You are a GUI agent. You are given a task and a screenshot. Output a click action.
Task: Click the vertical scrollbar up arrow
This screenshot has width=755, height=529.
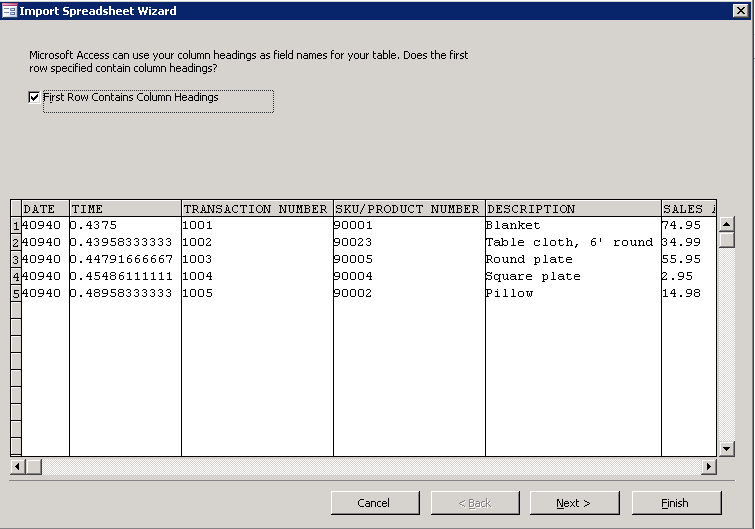pos(727,224)
